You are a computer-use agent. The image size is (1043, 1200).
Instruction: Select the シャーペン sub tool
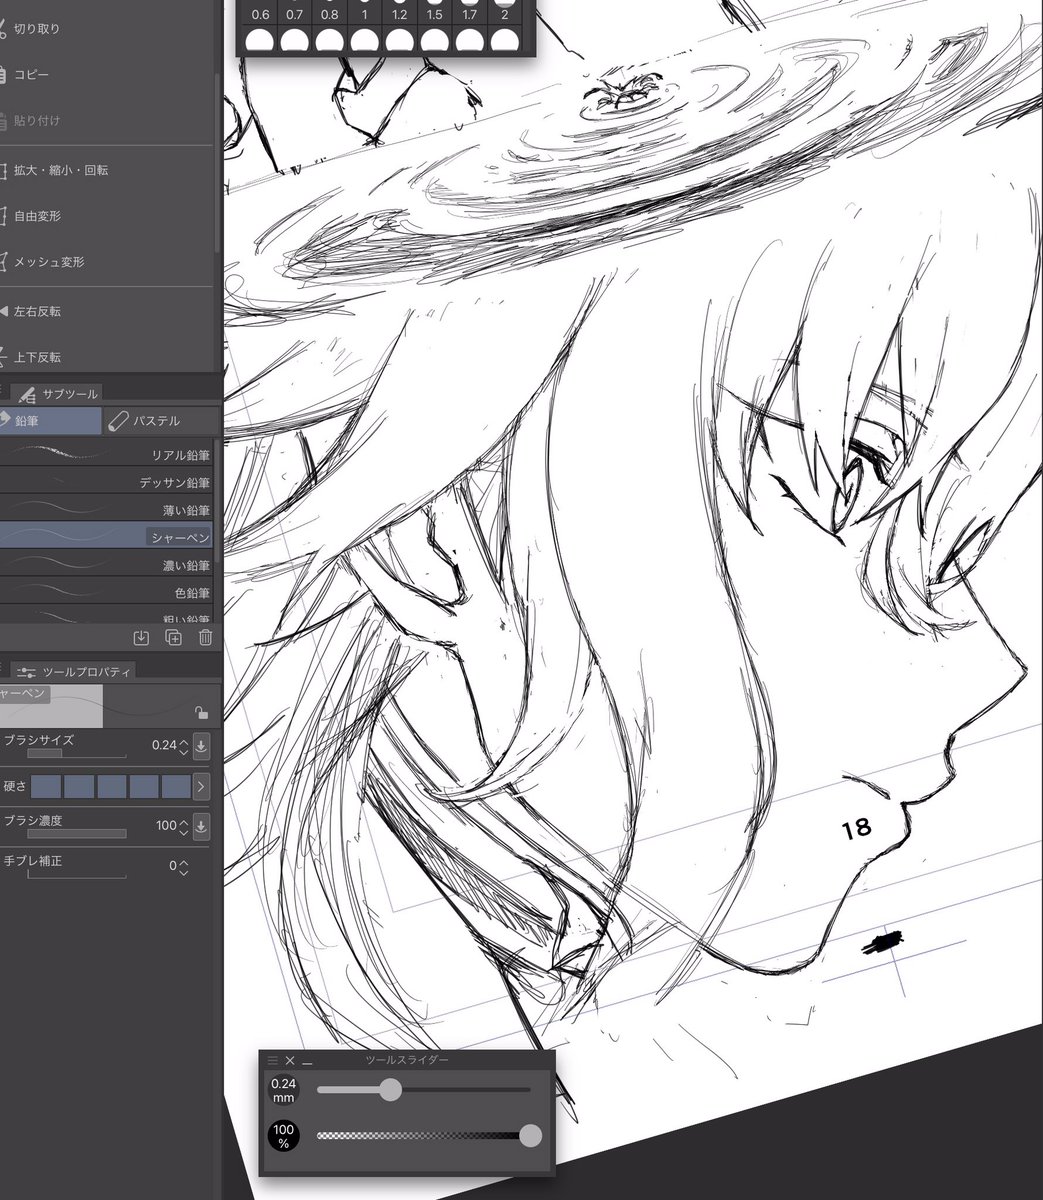[x=106, y=537]
